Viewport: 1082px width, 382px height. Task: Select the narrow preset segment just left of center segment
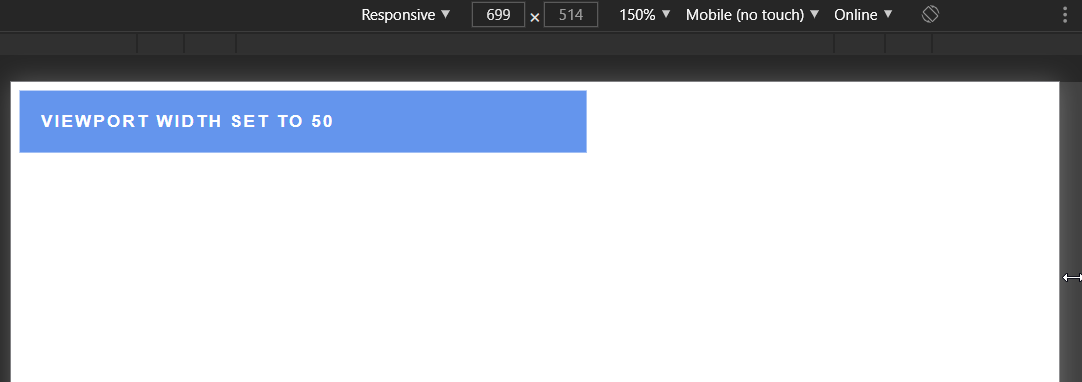[x=210, y=43]
